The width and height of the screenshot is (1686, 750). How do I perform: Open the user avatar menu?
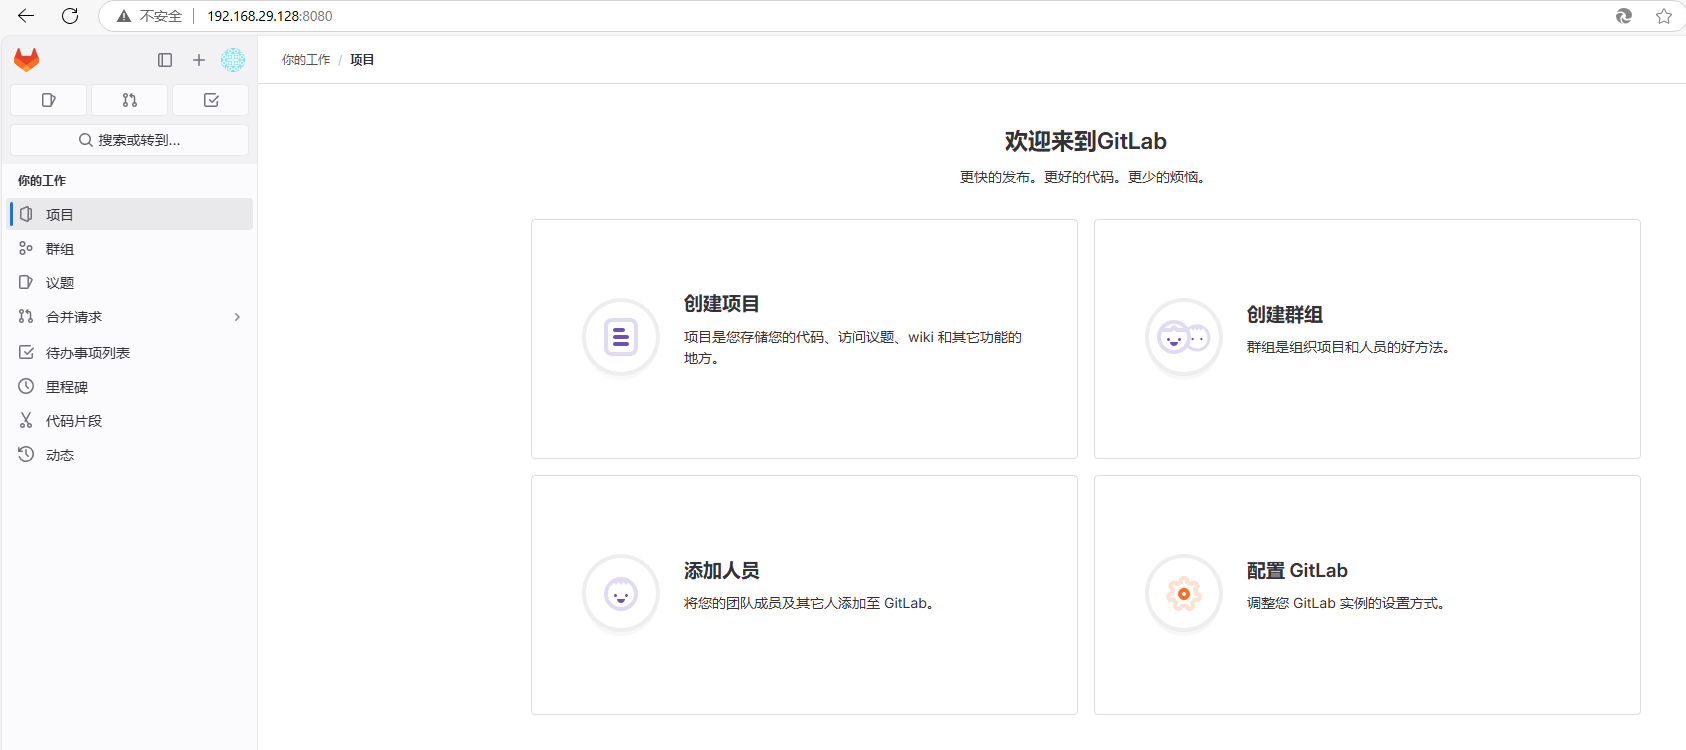(x=233, y=60)
